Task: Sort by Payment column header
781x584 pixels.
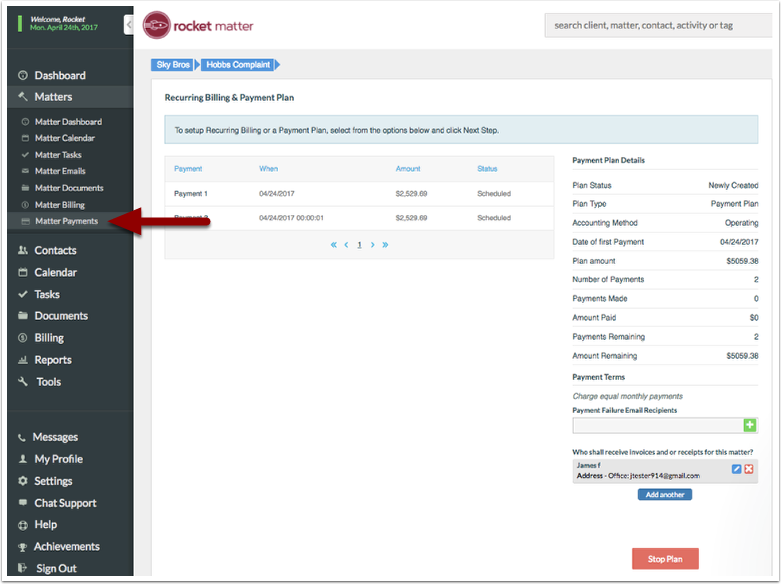Action: point(188,169)
